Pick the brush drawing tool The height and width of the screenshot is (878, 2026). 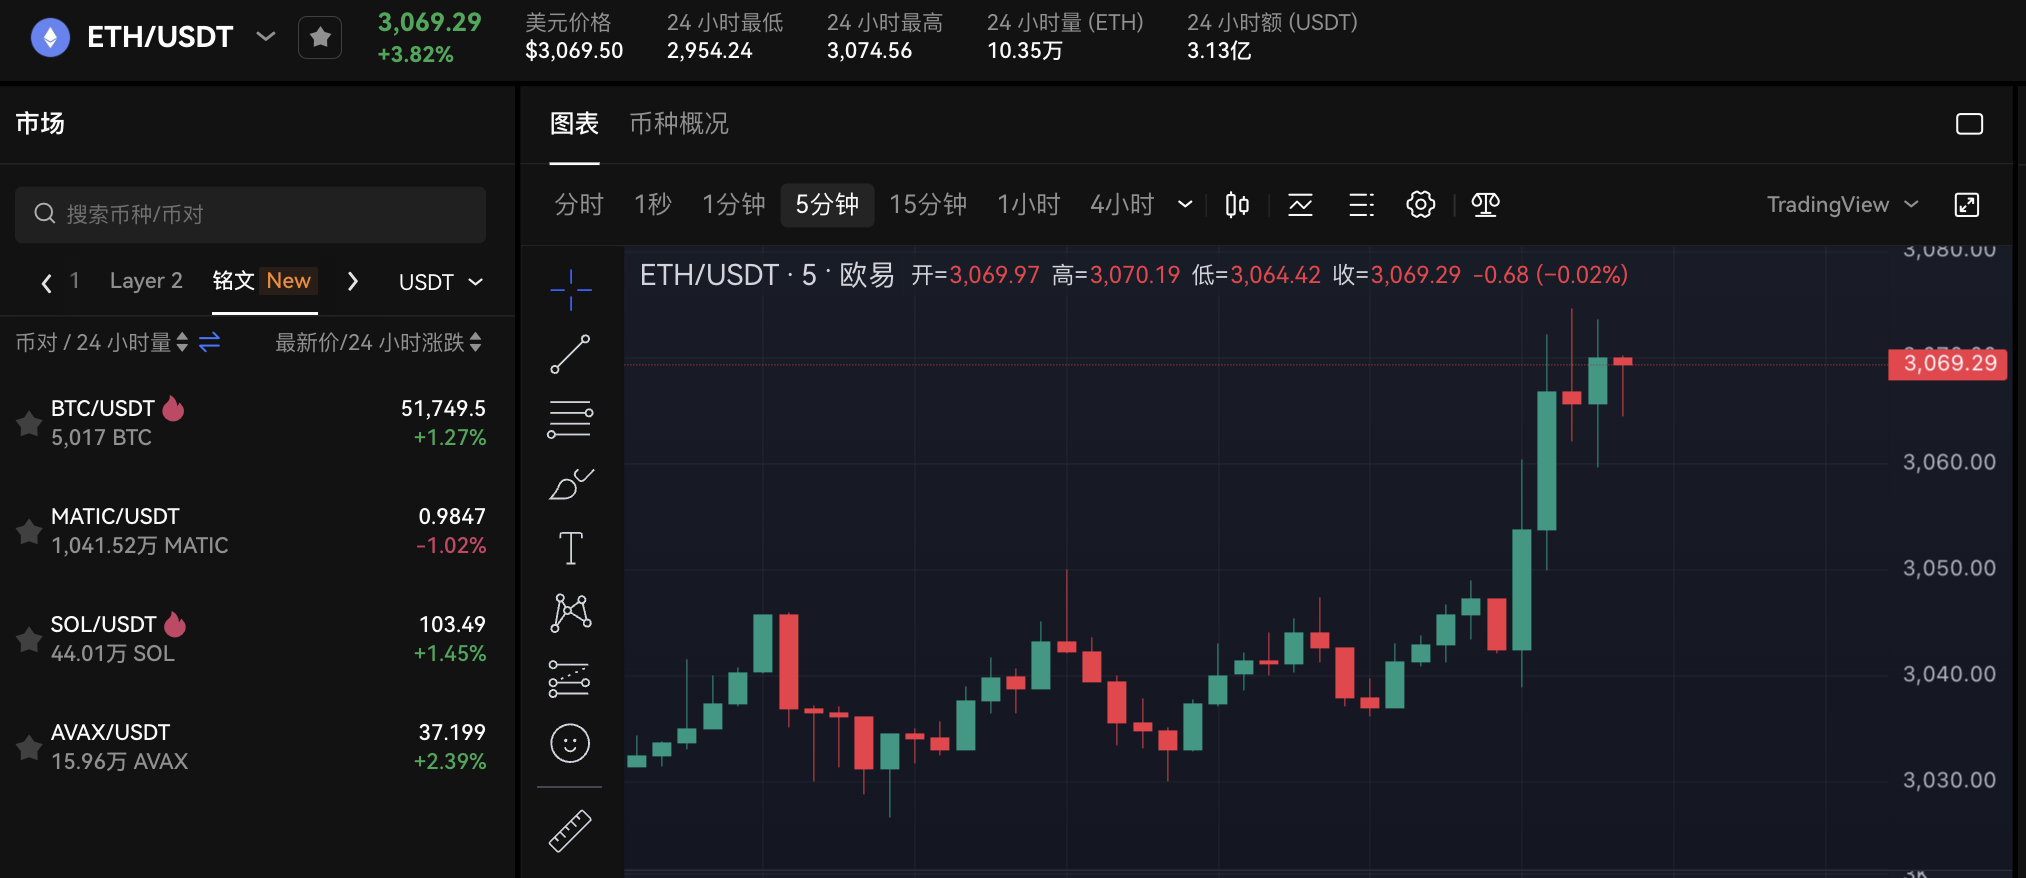[570, 485]
